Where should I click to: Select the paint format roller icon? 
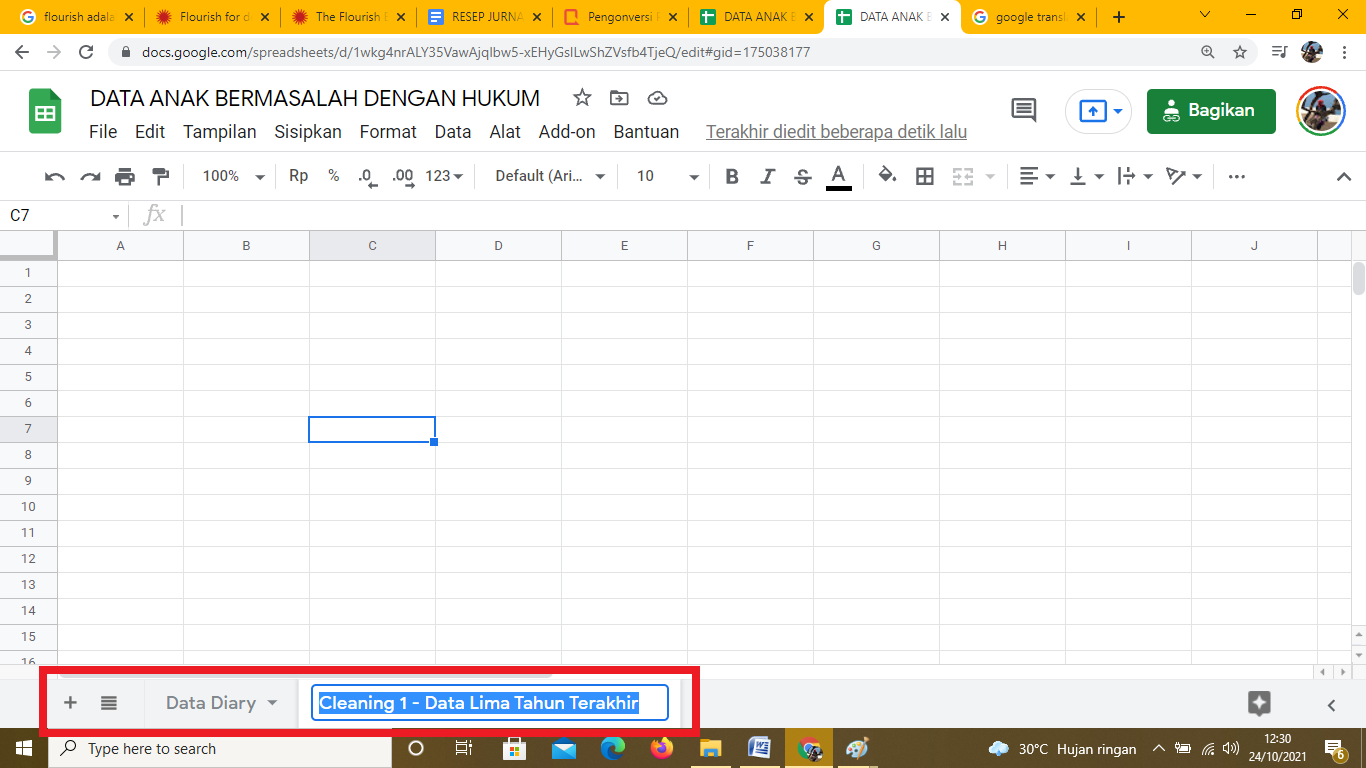[160, 177]
